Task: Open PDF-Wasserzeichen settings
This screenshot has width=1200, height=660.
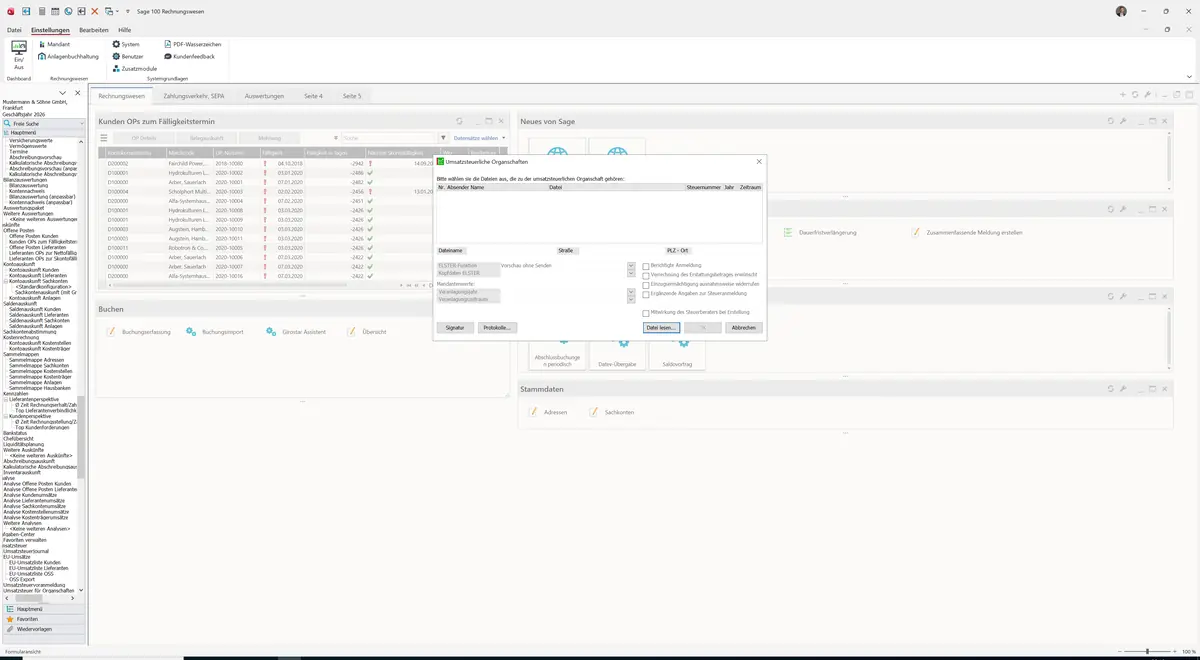Action: pos(192,44)
